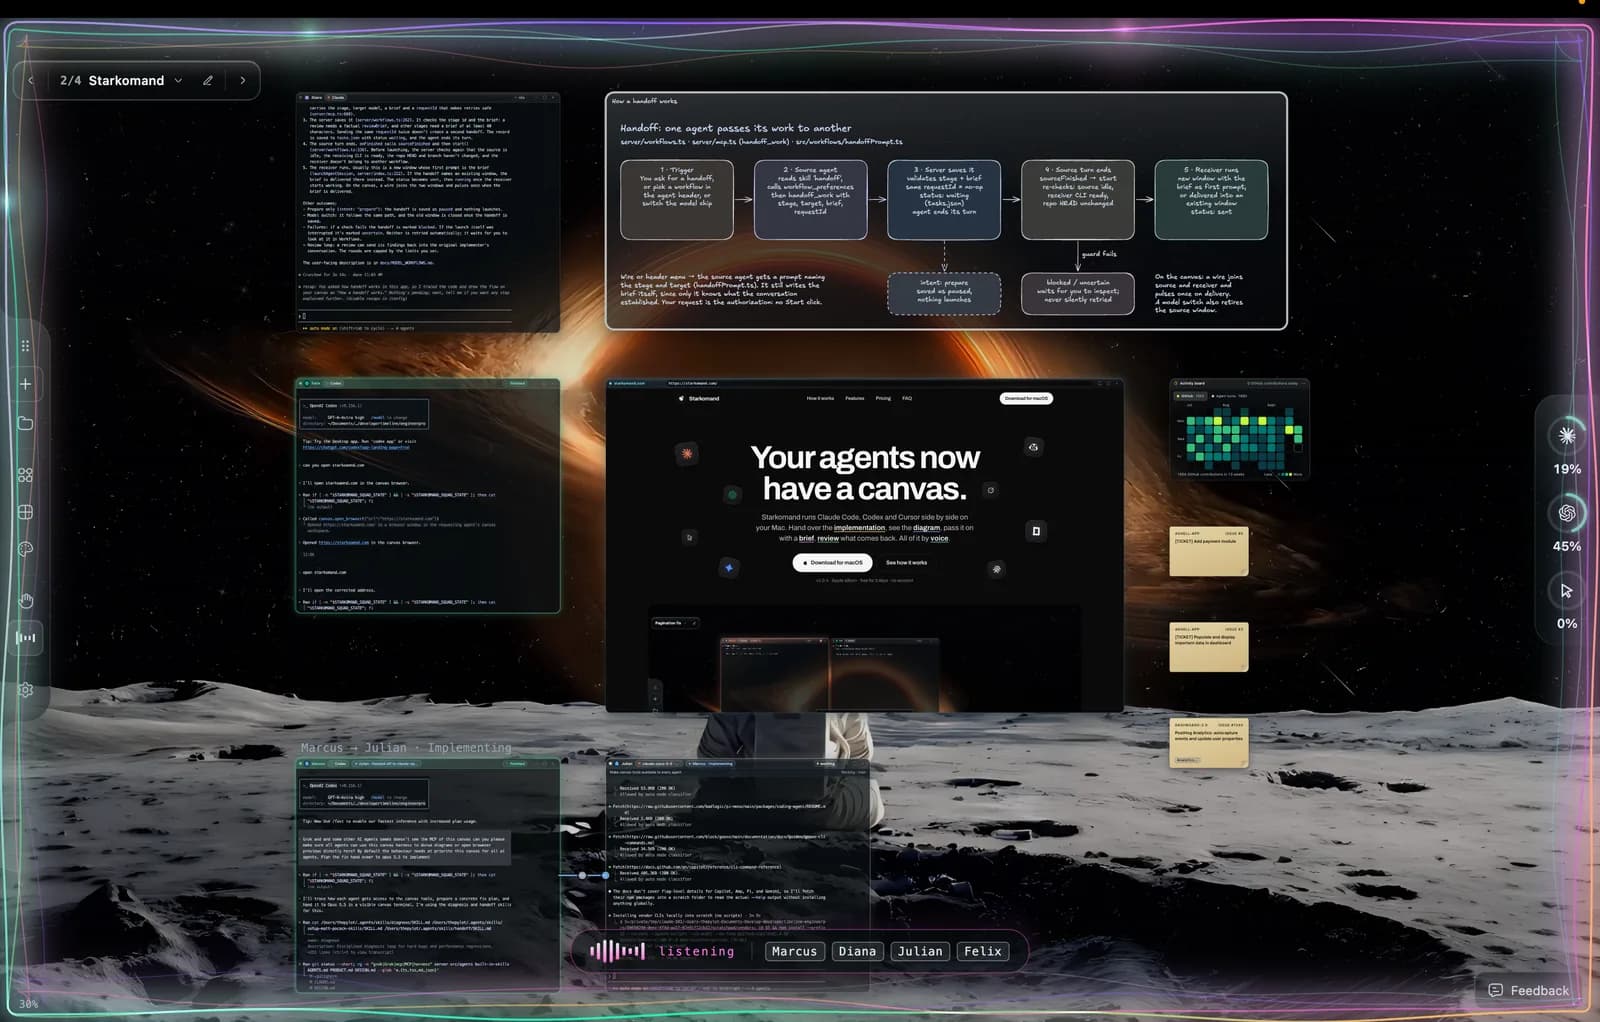Rename the Starkomand canvas with pencil icon
The width and height of the screenshot is (1600, 1022).
pyautogui.click(x=208, y=81)
